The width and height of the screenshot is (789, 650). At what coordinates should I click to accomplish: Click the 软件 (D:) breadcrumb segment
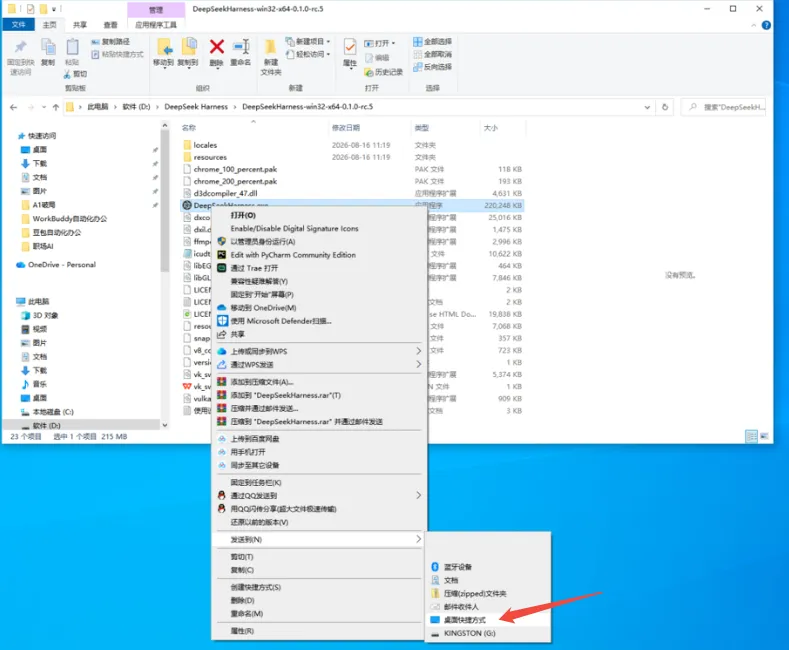click(136, 107)
